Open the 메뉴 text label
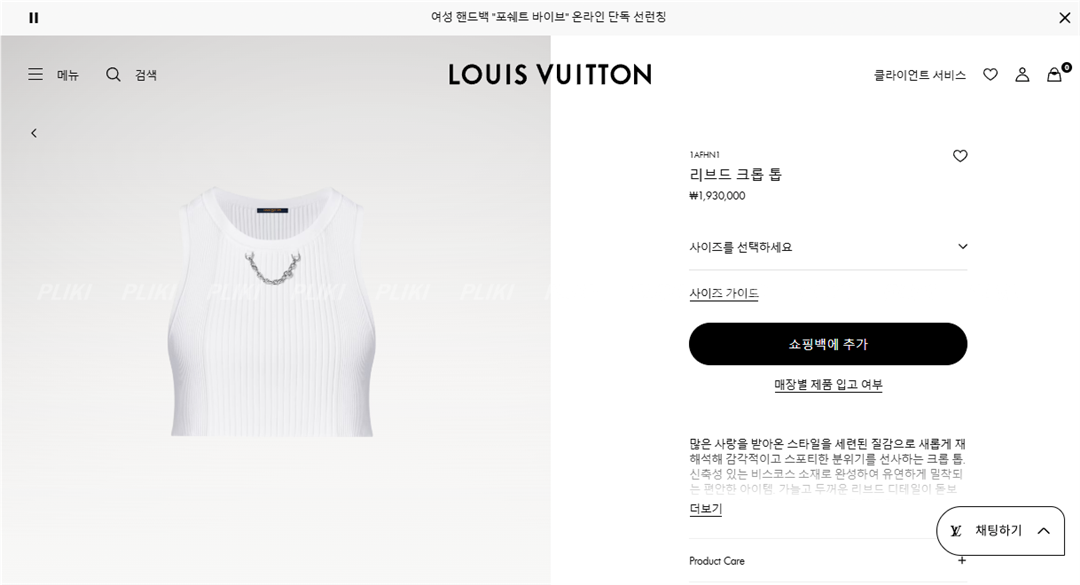The width and height of the screenshot is (1080, 585). click(x=68, y=74)
